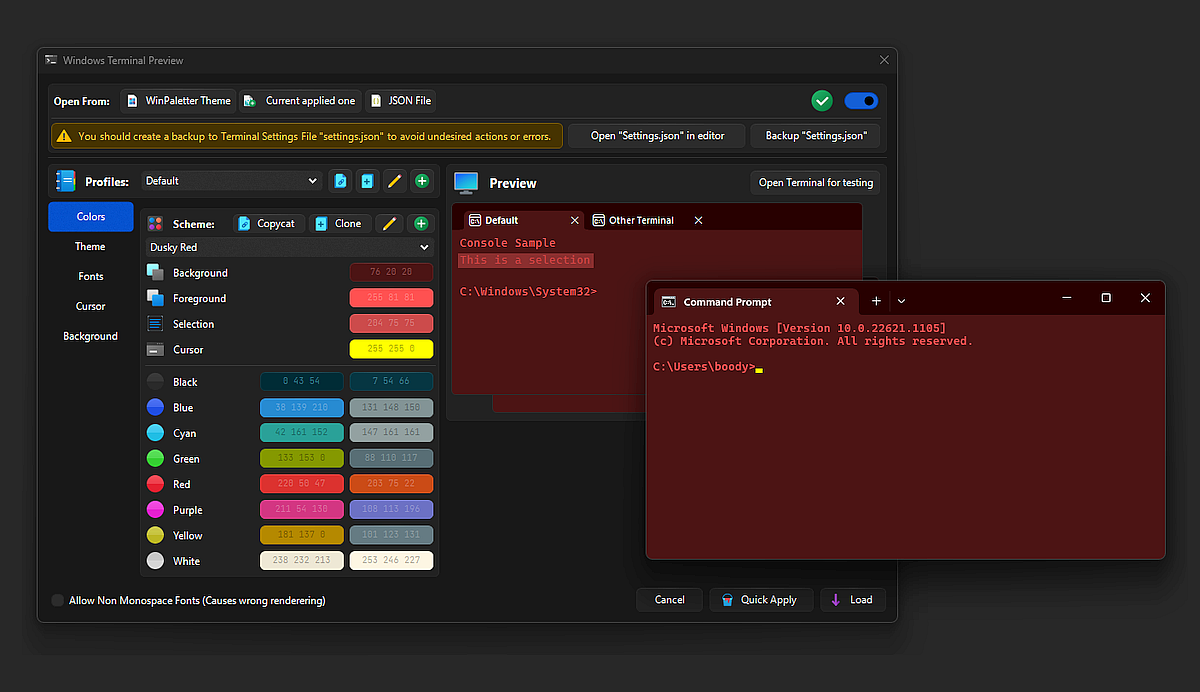Click the Profiles notebook icon

pos(65,181)
